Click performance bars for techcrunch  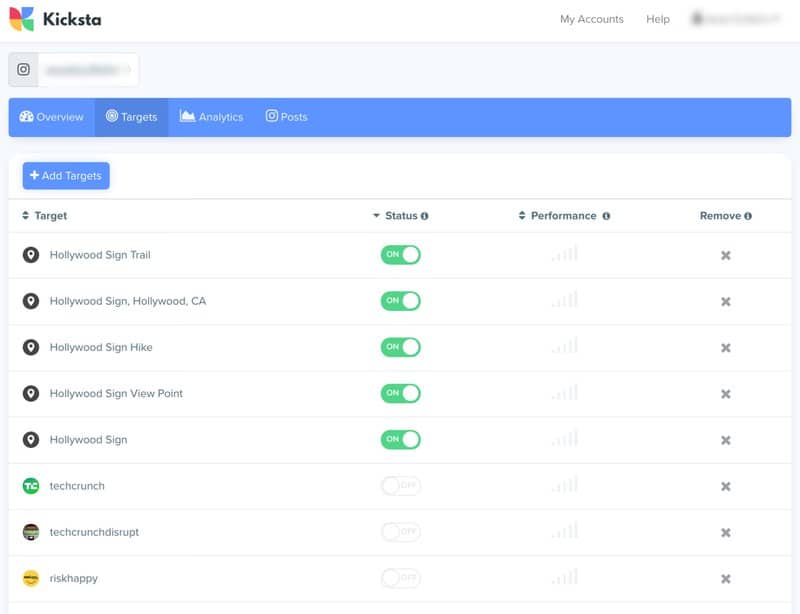pyautogui.click(x=565, y=484)
